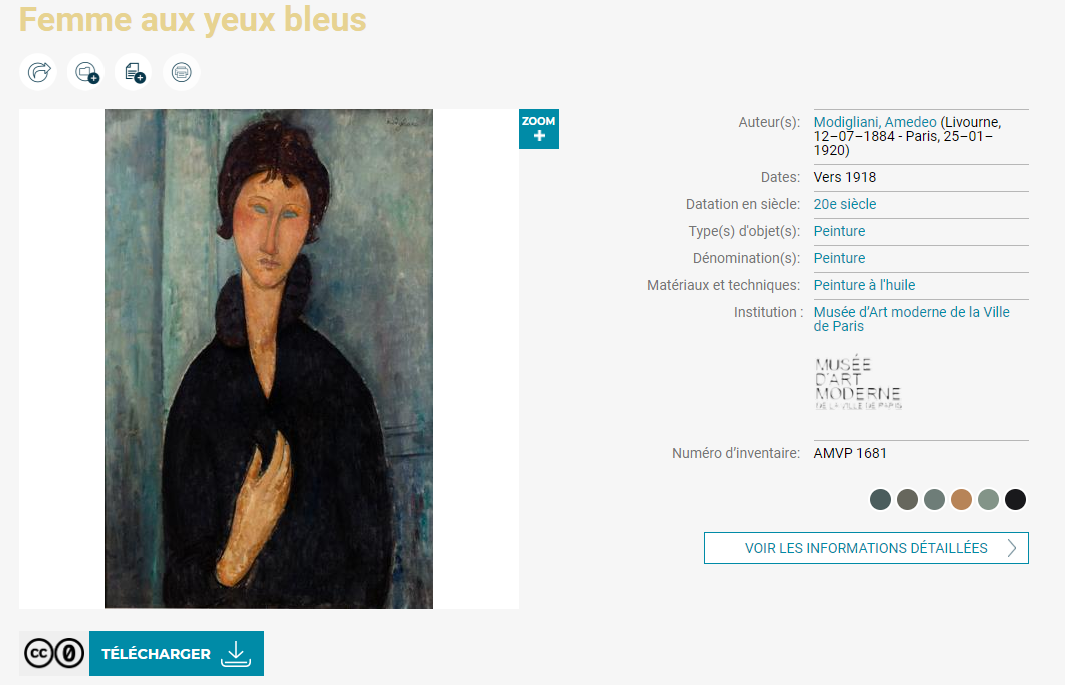Image resolution: width=1065 pixels, height=685 pixels.
Task: Open the print icon
Action: click(x=181, y=71)
